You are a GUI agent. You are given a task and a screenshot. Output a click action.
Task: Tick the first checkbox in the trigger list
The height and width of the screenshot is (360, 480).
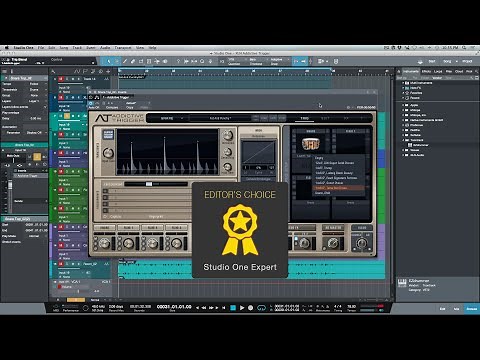pyautogui.click(x=105, y=191)
